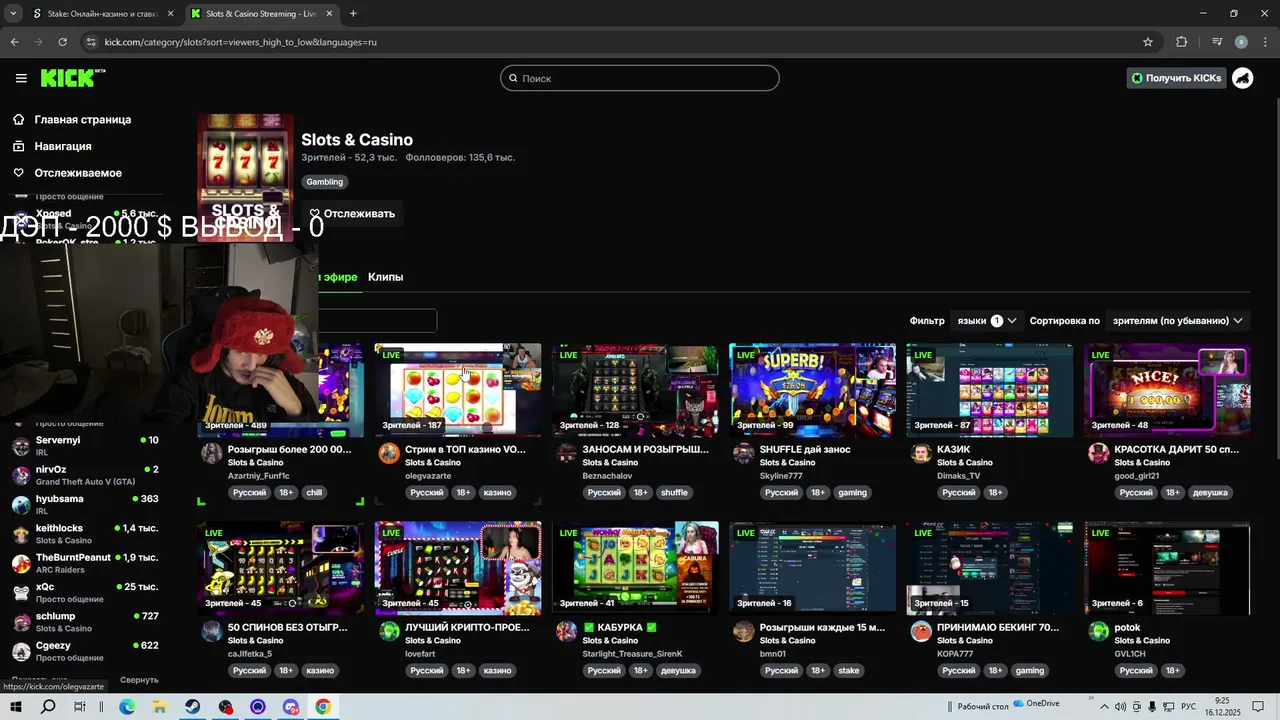Open Windows taskbar search

point(48,707)
